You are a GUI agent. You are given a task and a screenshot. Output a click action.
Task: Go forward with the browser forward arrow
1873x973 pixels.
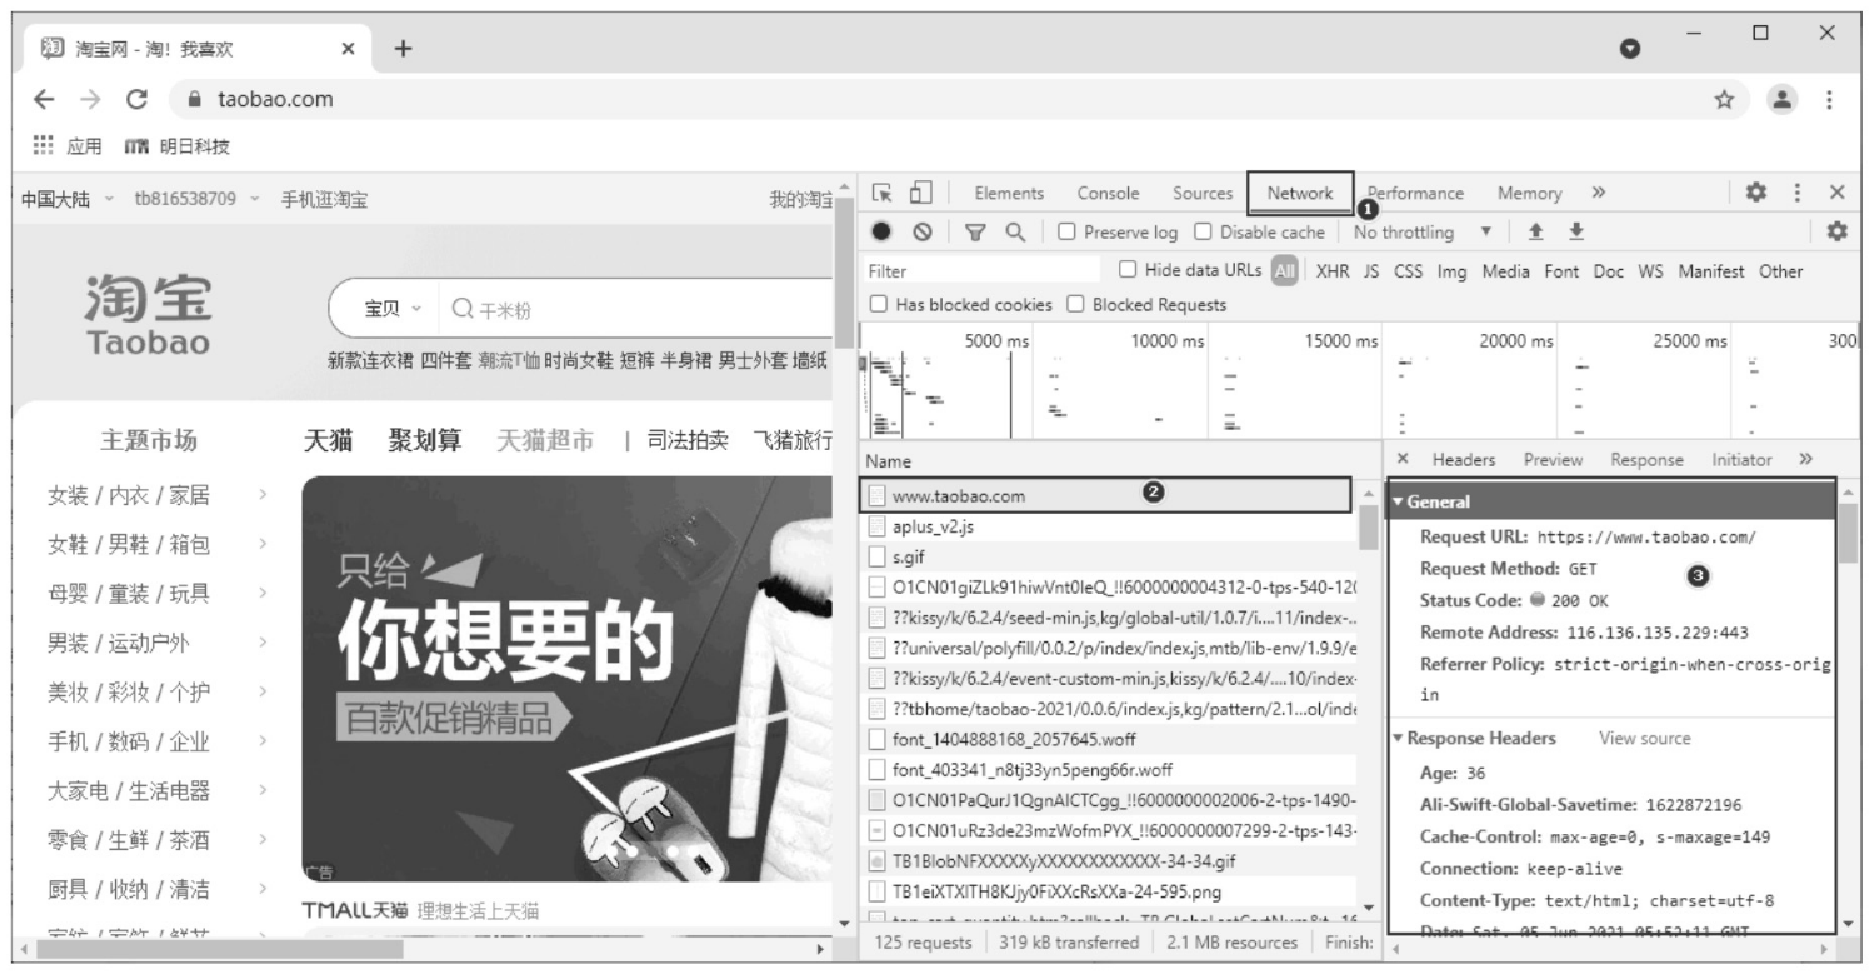pyautogui.click(x=90, y=99)
